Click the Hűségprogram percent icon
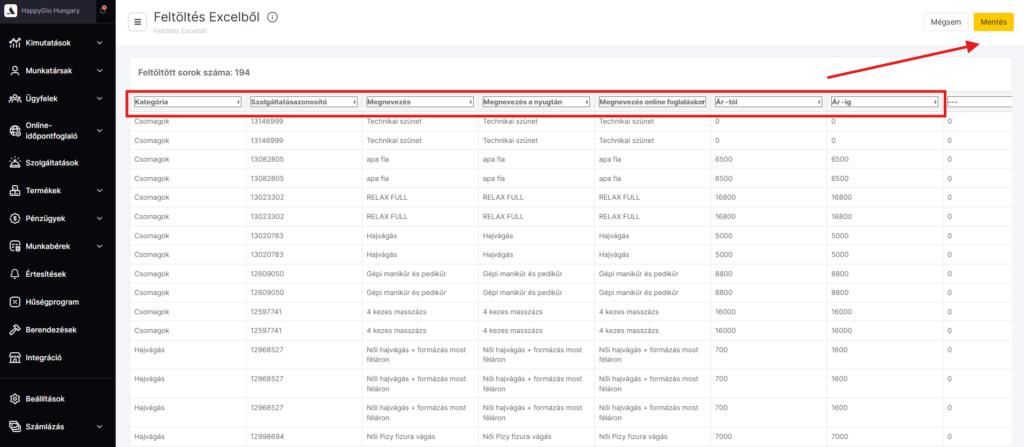 15,302
